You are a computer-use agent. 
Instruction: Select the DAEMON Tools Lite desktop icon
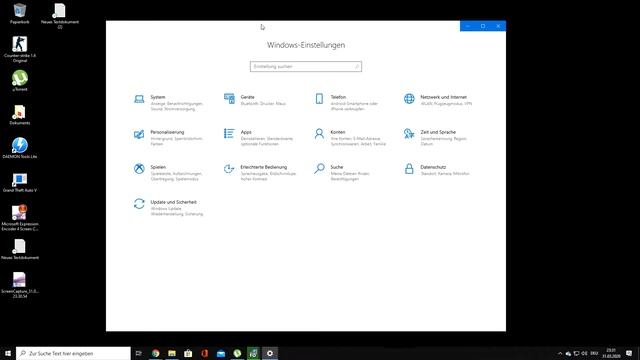20,148
